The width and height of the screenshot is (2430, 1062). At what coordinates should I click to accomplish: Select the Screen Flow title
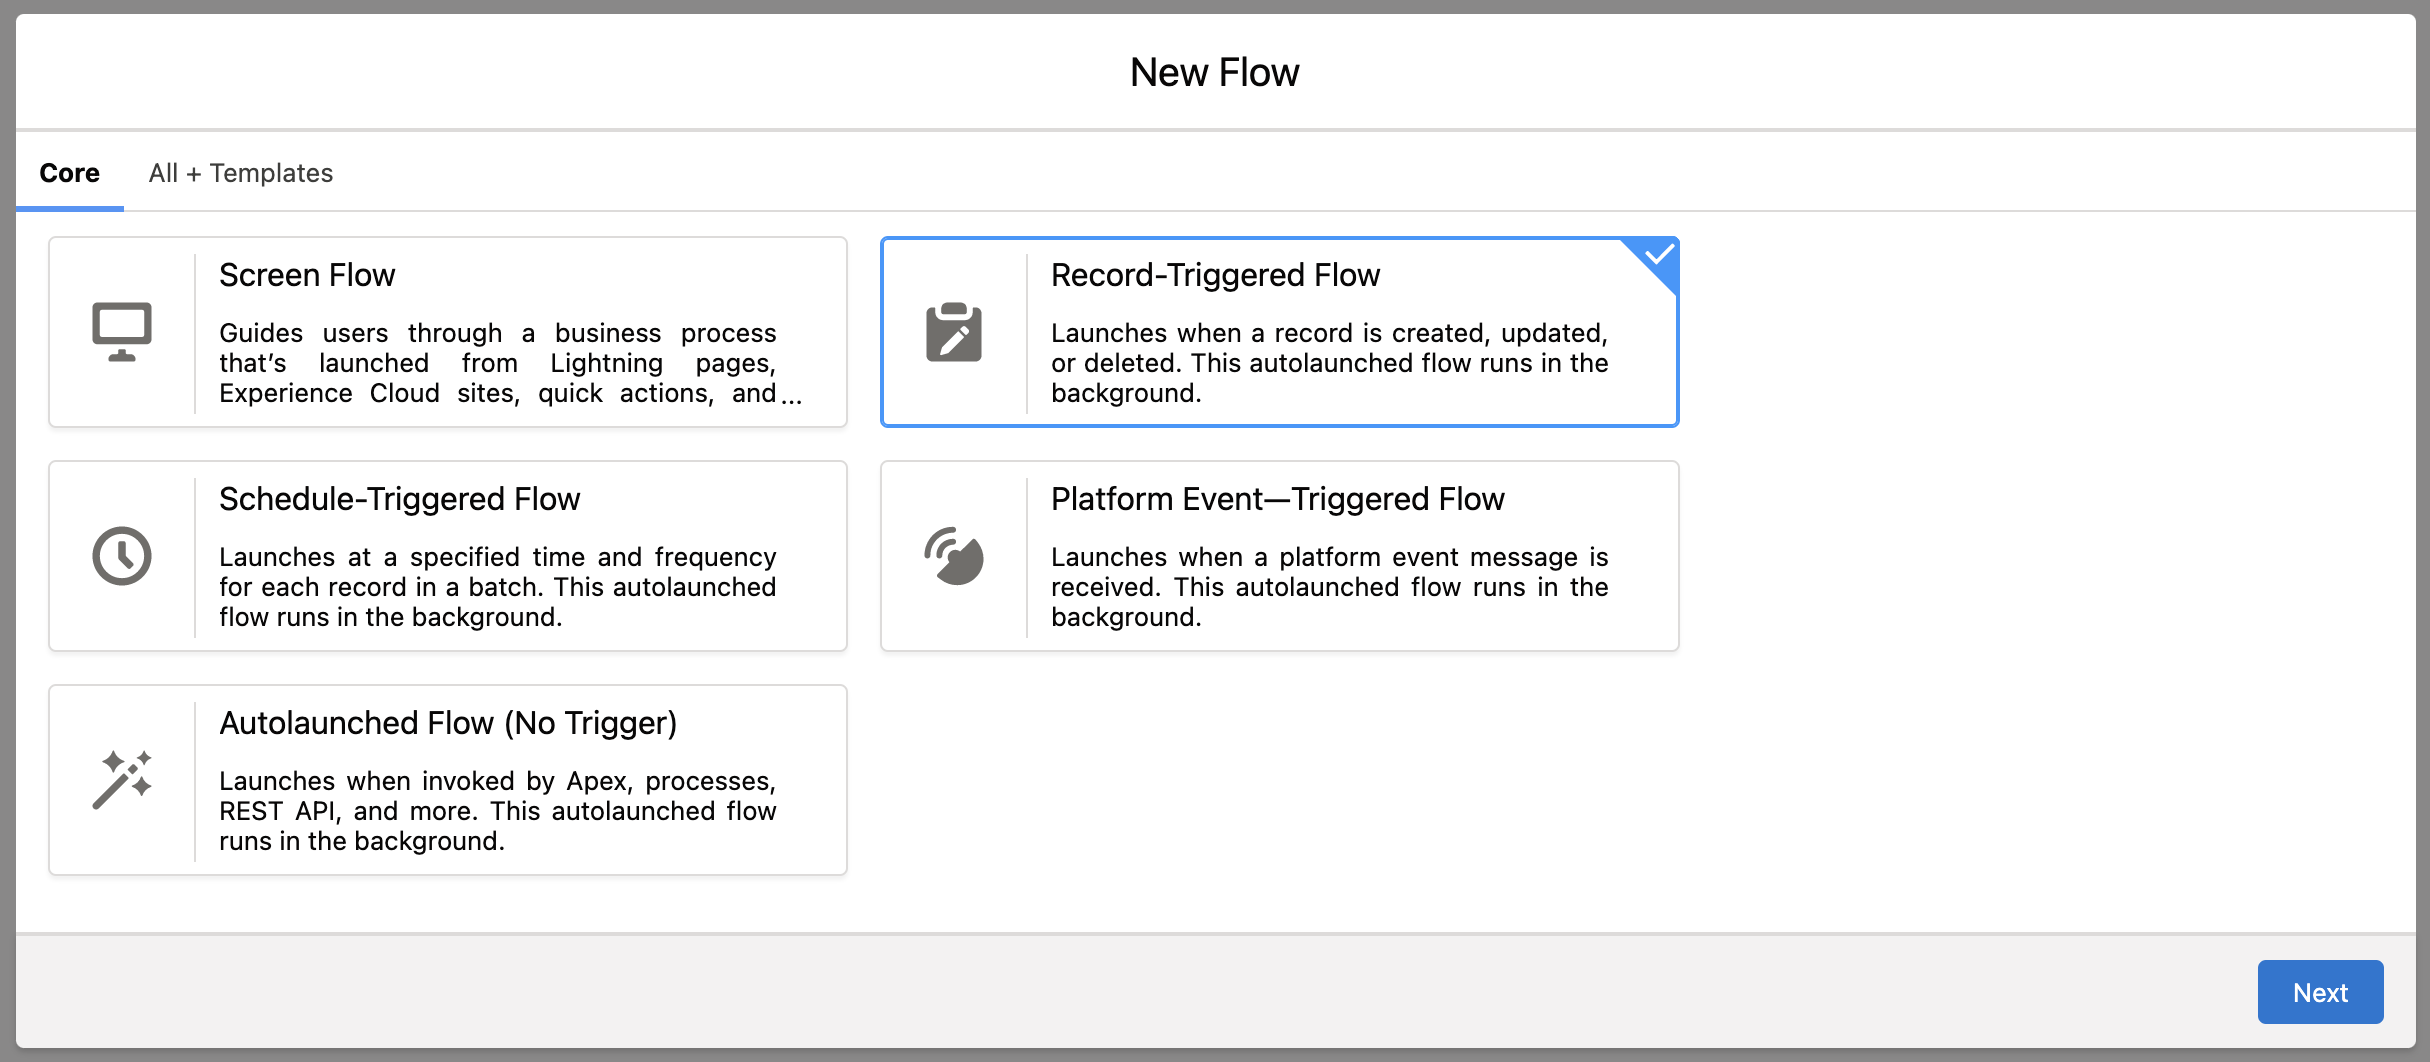click(307, 275)
